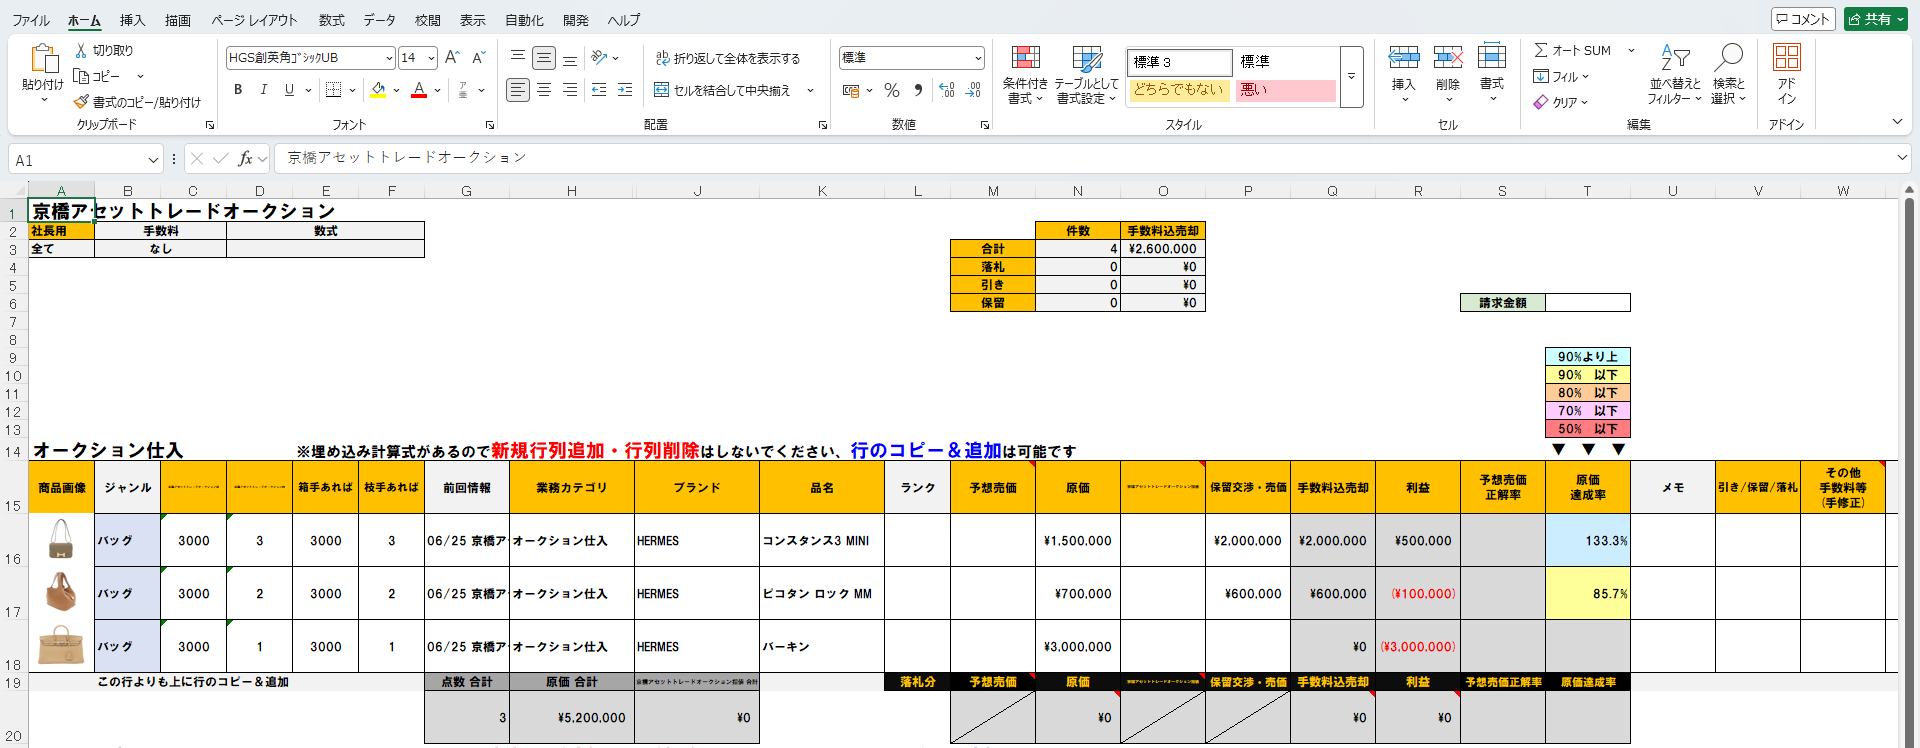Click the Increase Decimal icon
The image size is (1920, 748).
click(x=947, y=90)
